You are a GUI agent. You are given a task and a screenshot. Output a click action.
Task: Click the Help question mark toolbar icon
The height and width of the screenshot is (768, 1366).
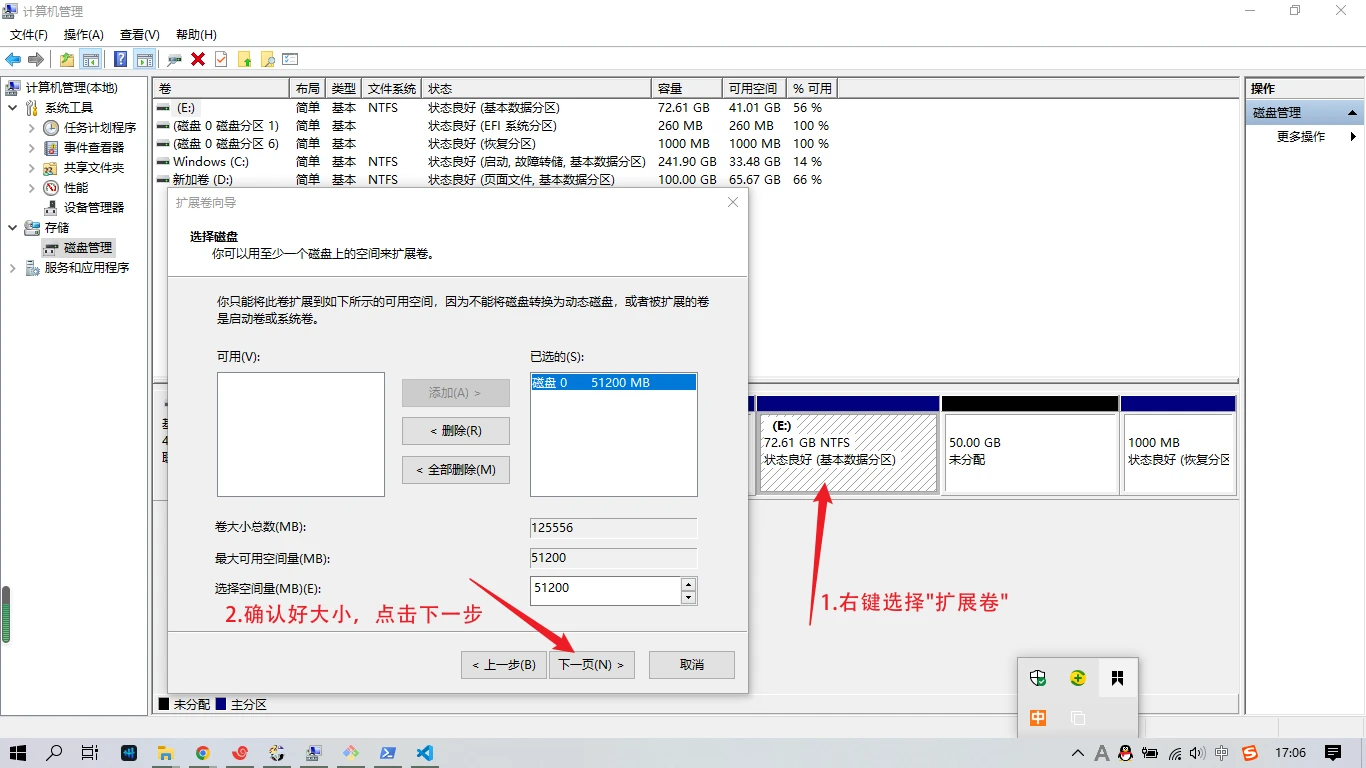tap(120, 59)
